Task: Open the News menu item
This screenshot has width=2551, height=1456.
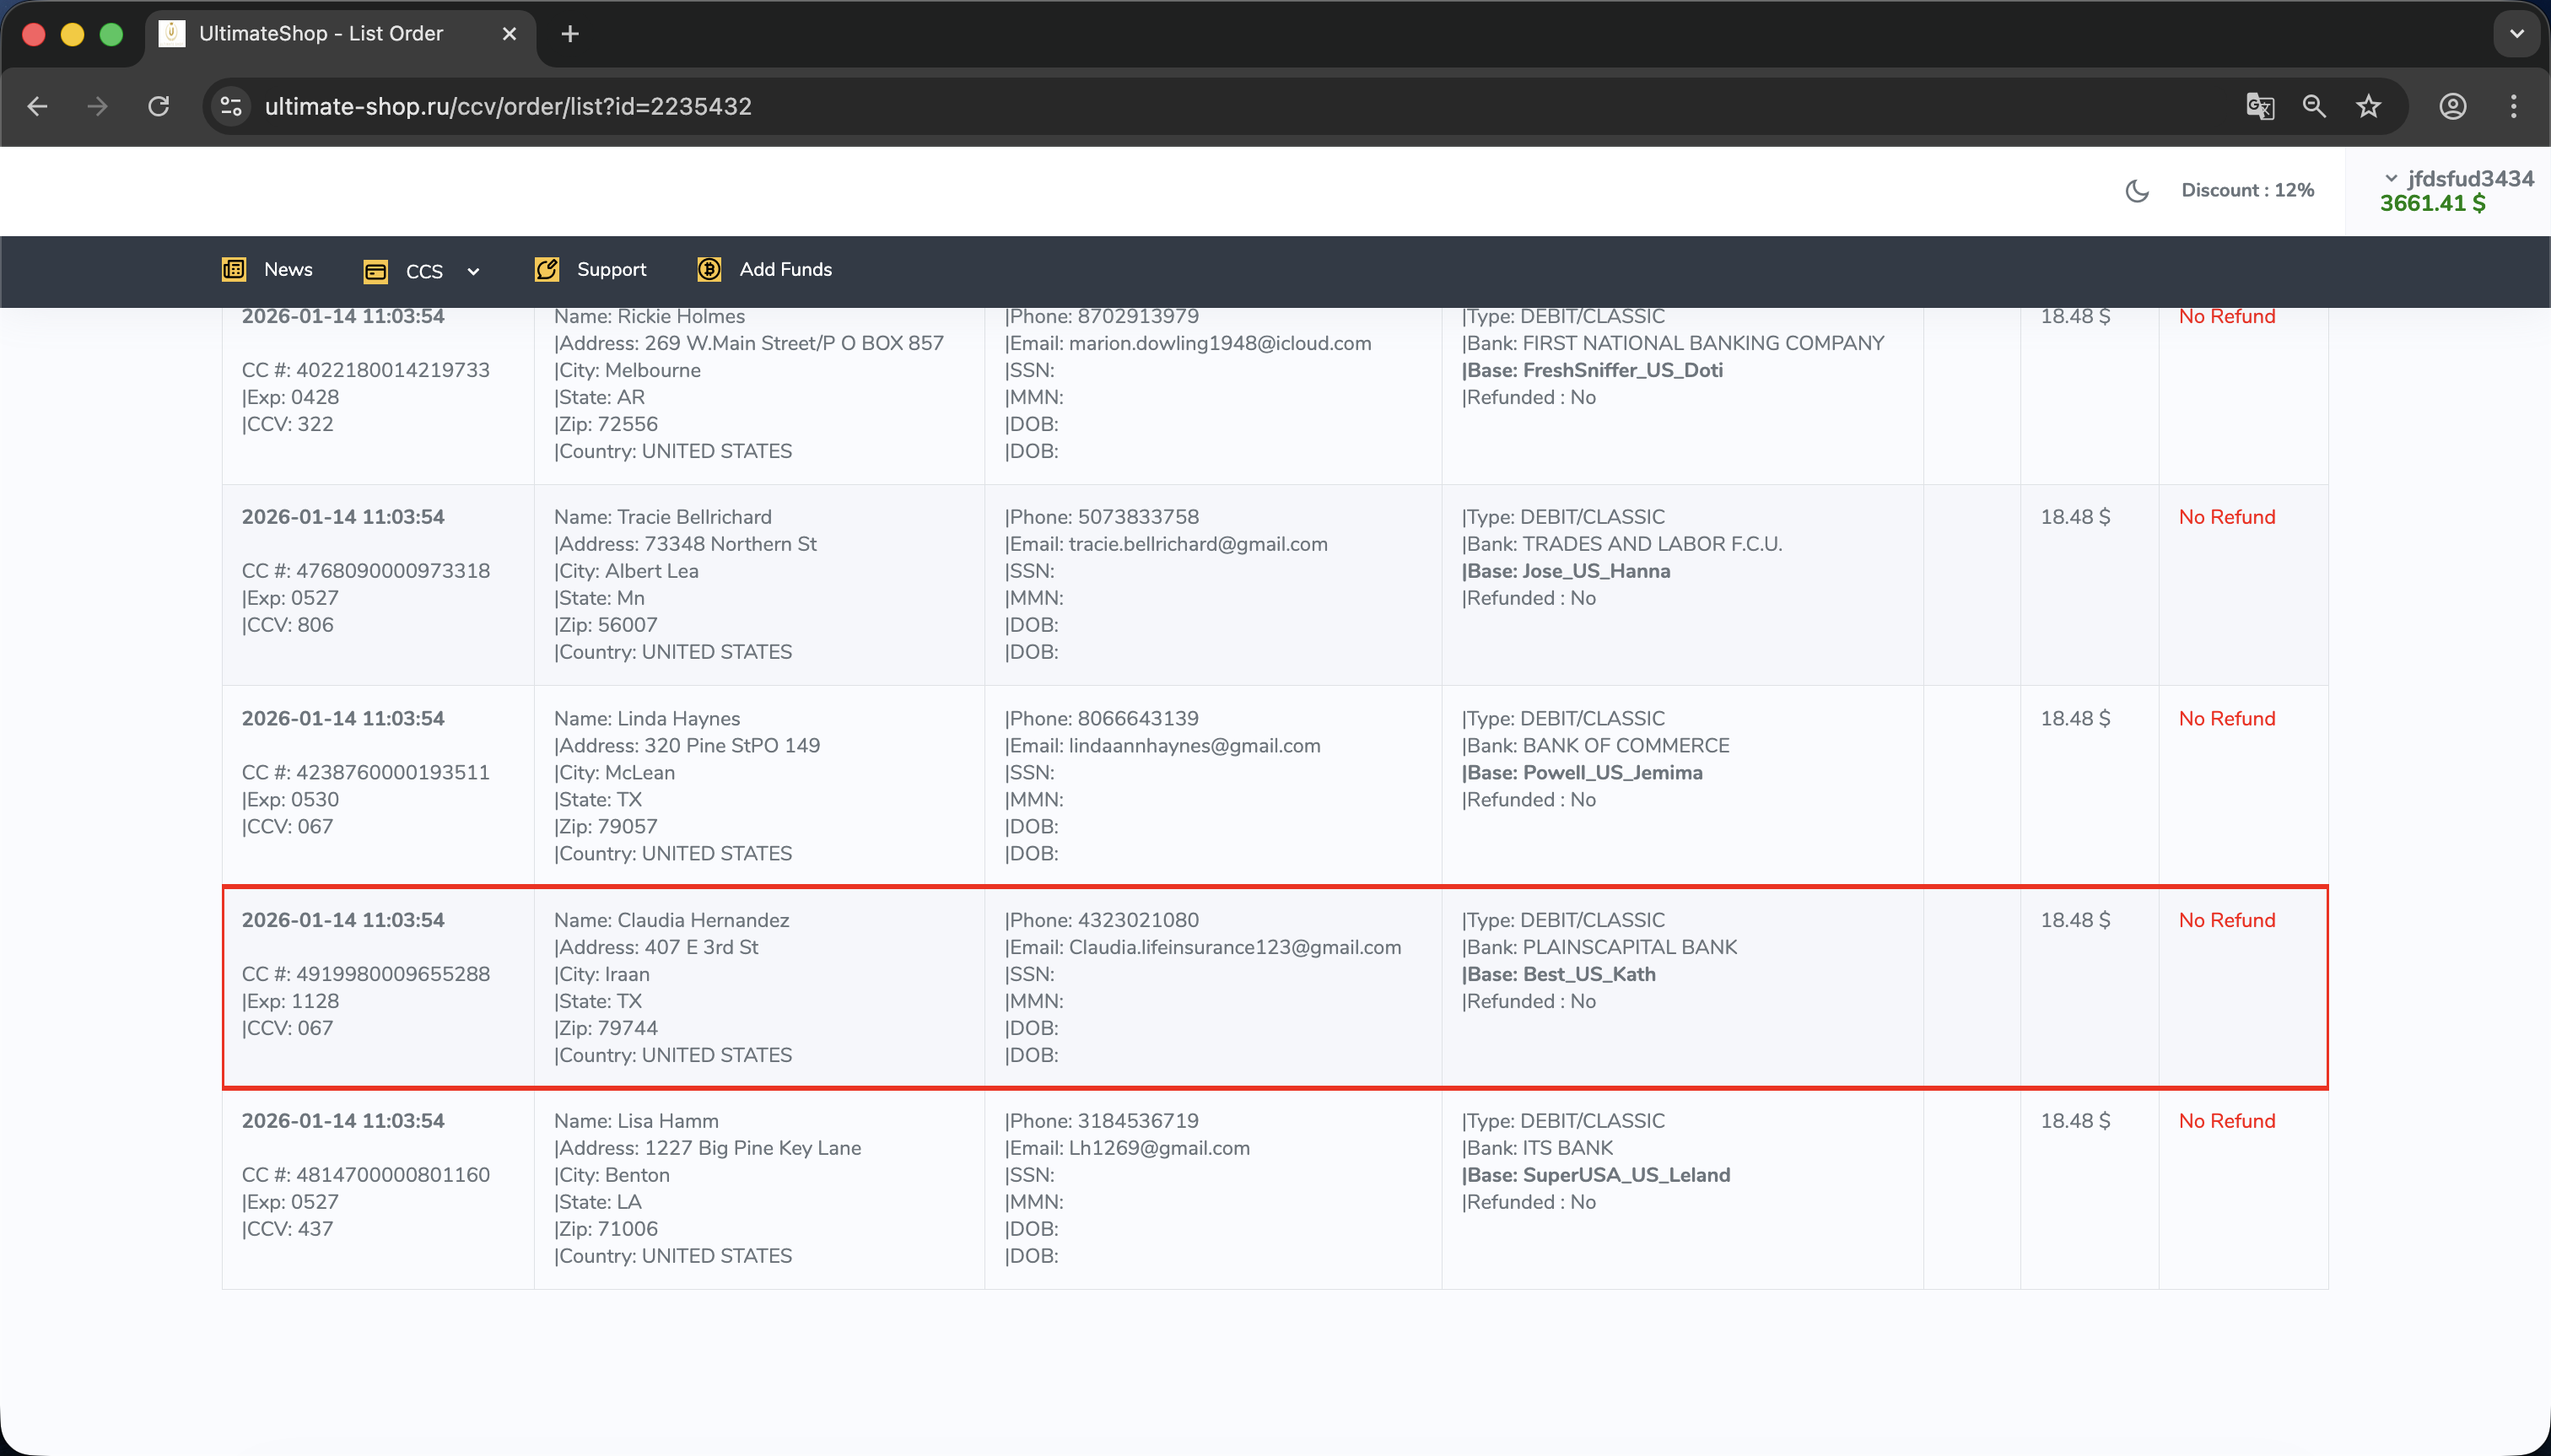Action: pos(288,269)
